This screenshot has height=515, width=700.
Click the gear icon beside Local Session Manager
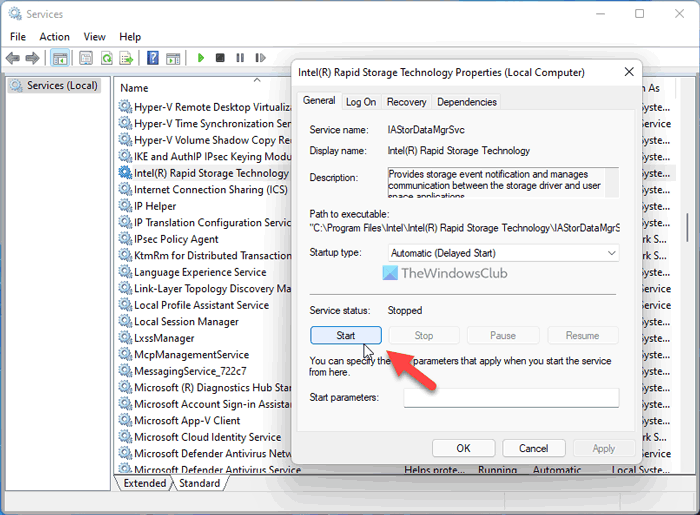point(125,321)
